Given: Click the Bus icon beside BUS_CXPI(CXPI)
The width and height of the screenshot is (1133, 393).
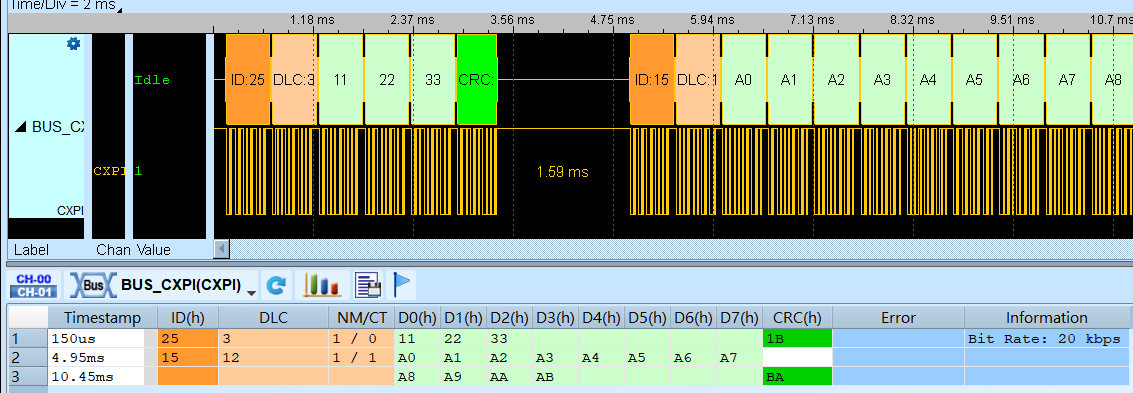Looking at the screenshot, I should pyautogui.click(x=92, y=285).
